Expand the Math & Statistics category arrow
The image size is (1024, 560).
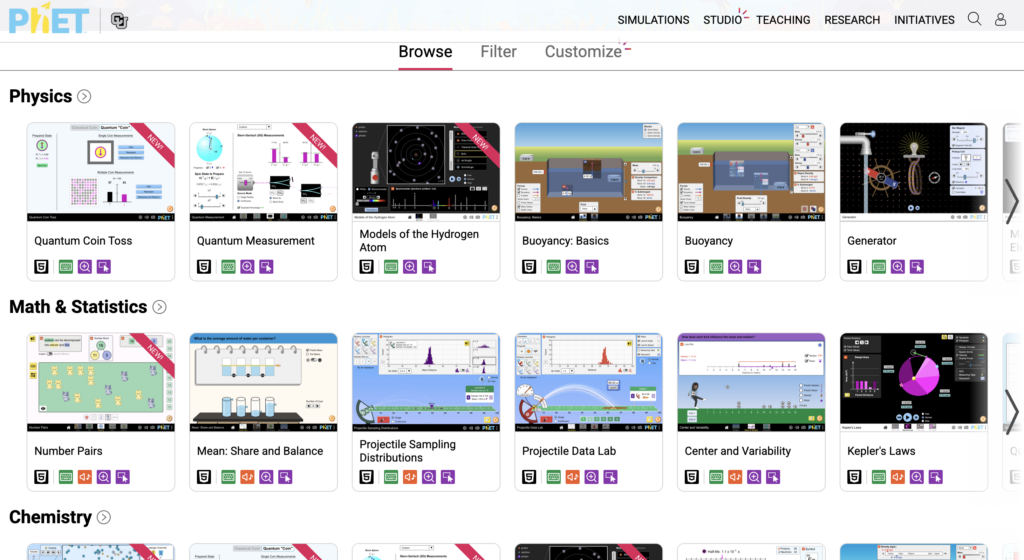159,307
